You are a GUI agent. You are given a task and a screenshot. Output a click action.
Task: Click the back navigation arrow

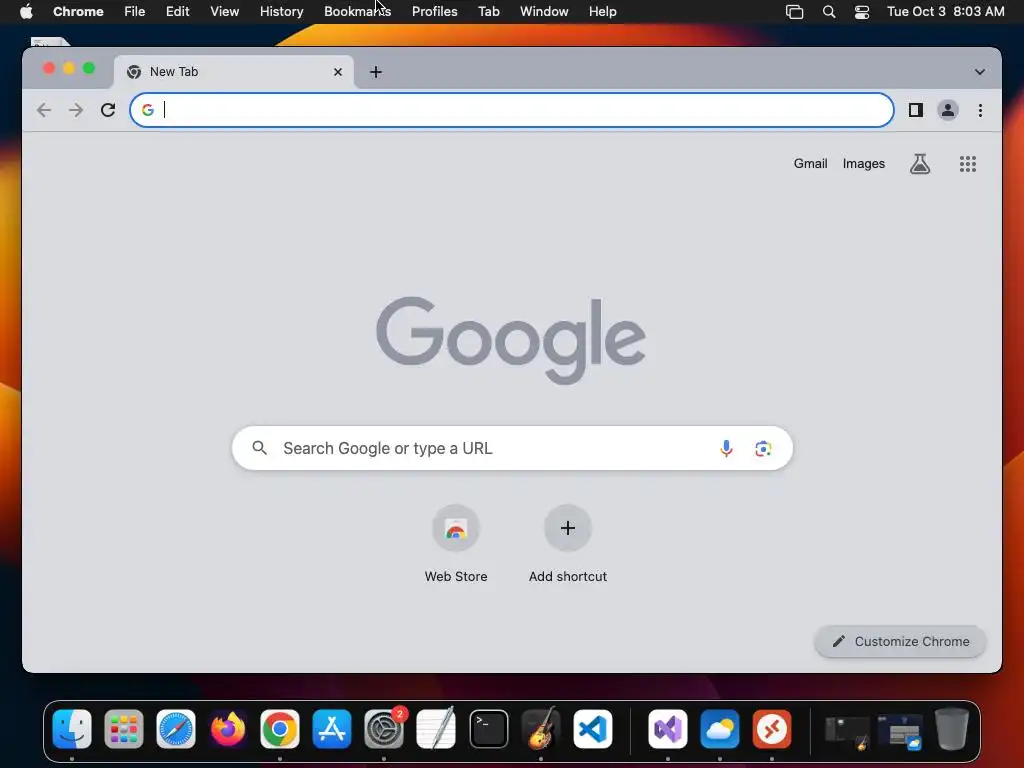tap(44, 110)
